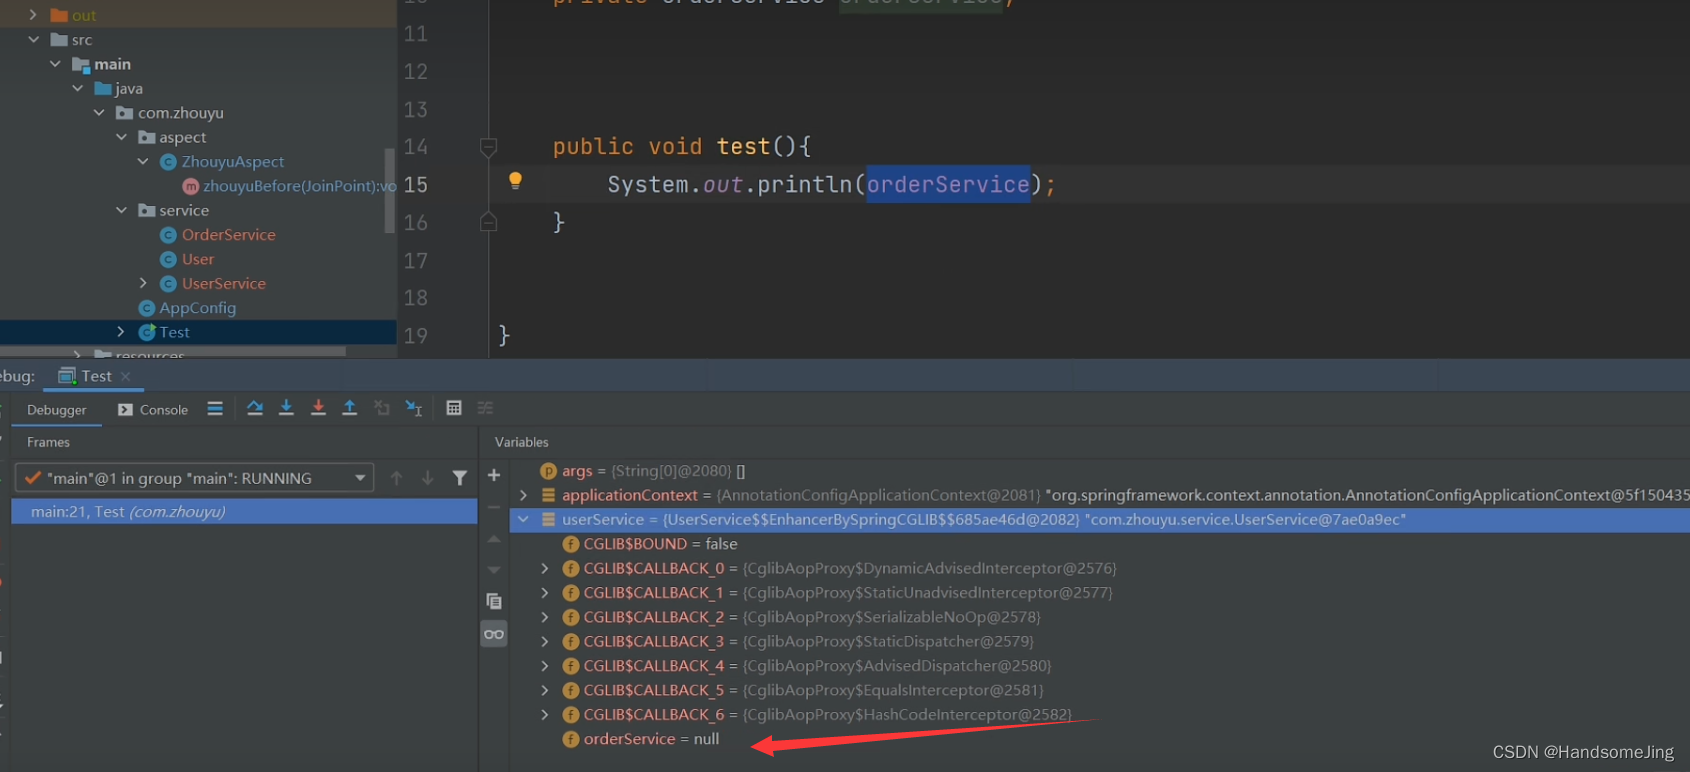Viewport: 1690px width, 772px height.
Task: Collapse the com.zhouyu package
Action: pyautogui.click(x=99, y=113)
